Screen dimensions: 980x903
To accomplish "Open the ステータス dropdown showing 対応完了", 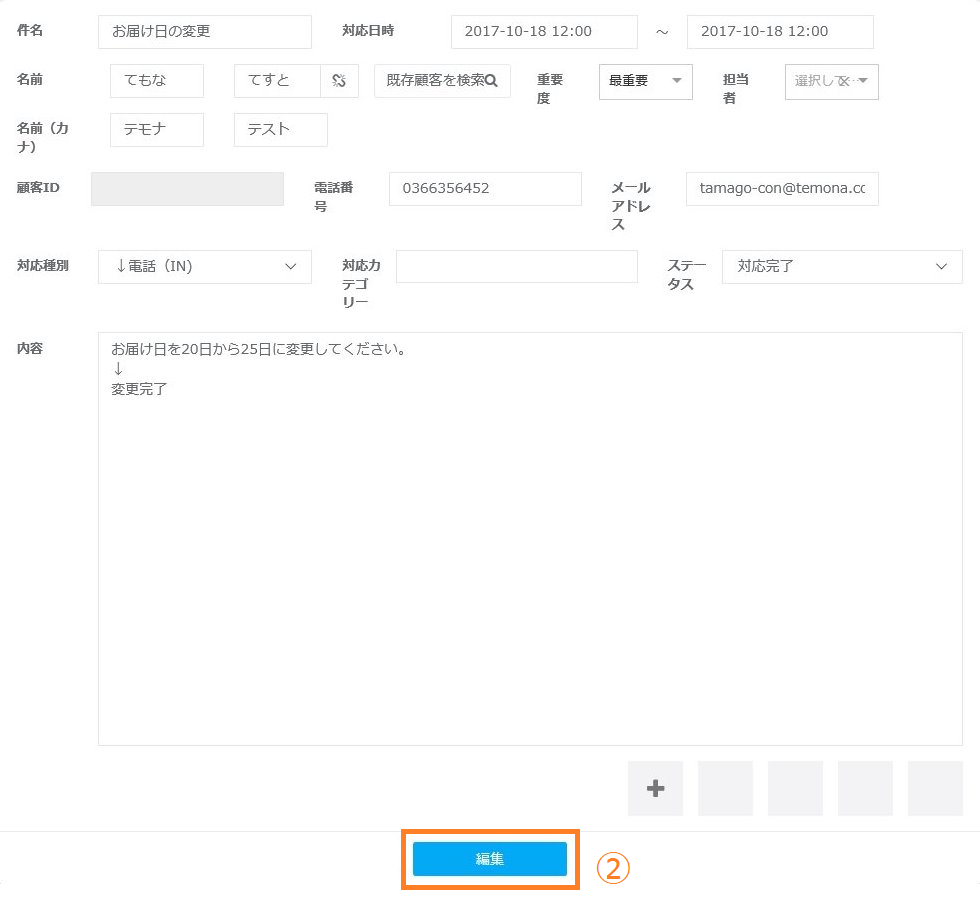I will tap(841, 267).
